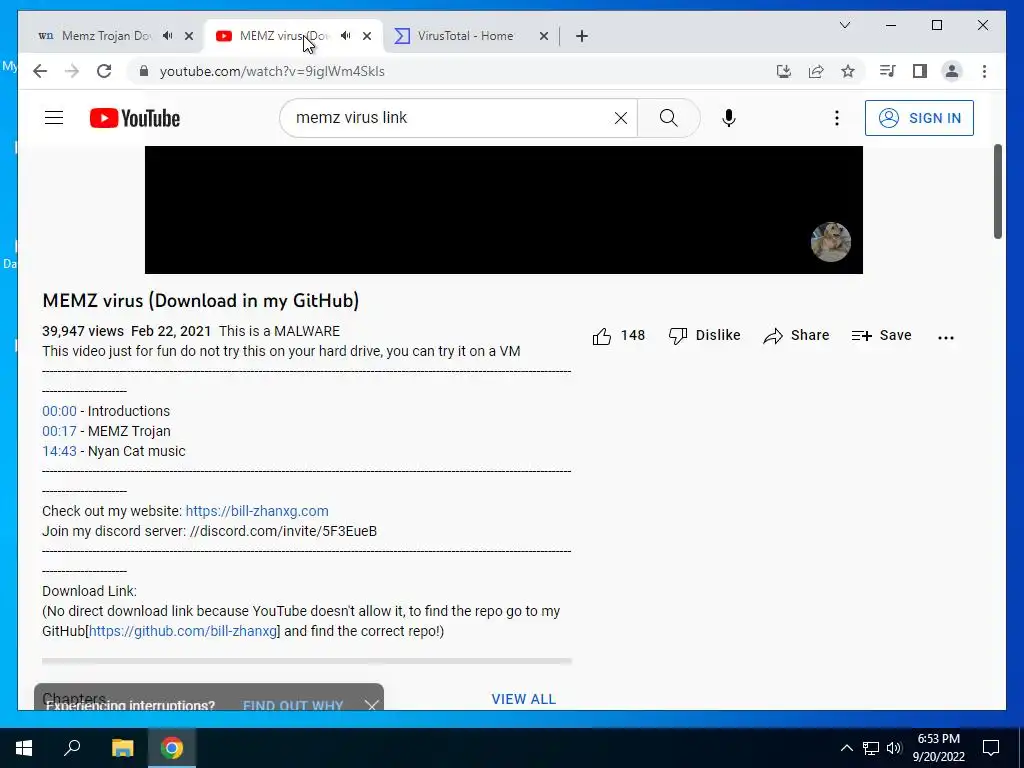Close the MEMZ virus YouTube tab
This screenshot has width=1024, height=768.
pos(367,36)
